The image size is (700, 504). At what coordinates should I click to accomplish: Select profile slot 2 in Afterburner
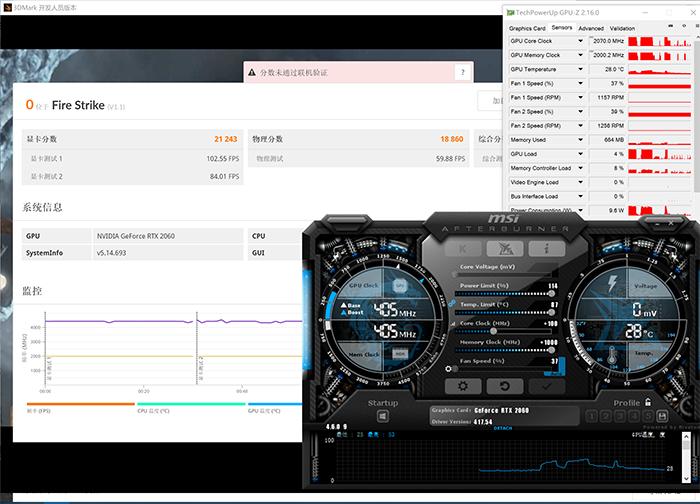(606, 417)
